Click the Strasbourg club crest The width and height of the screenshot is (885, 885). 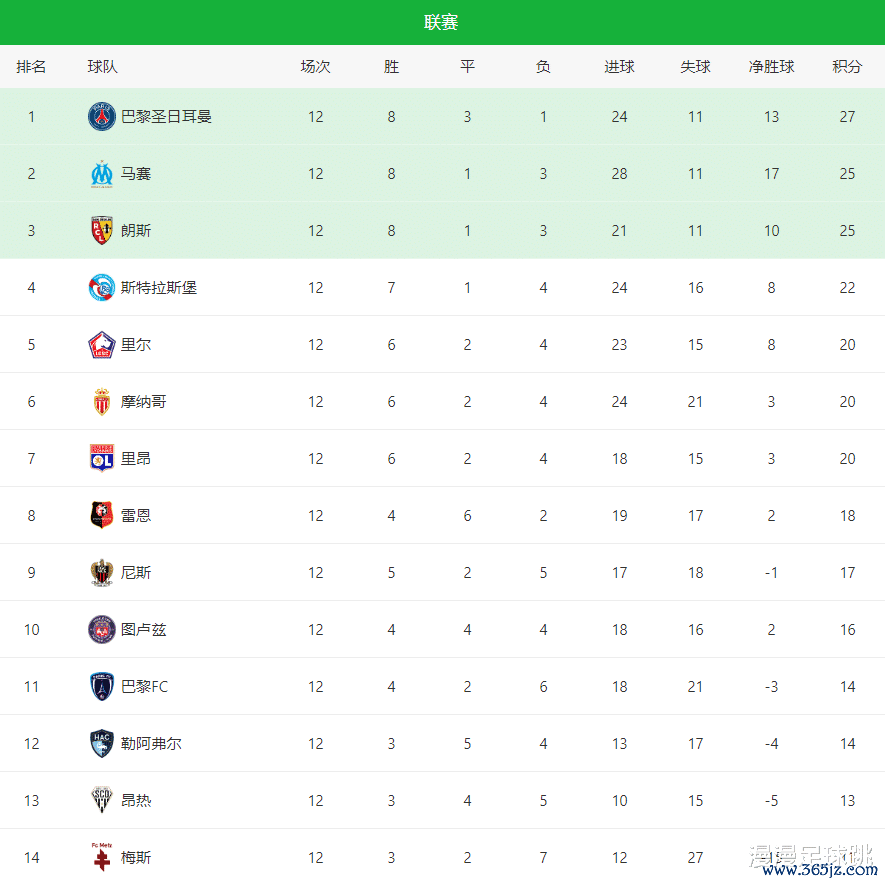[x=102, y=288]
